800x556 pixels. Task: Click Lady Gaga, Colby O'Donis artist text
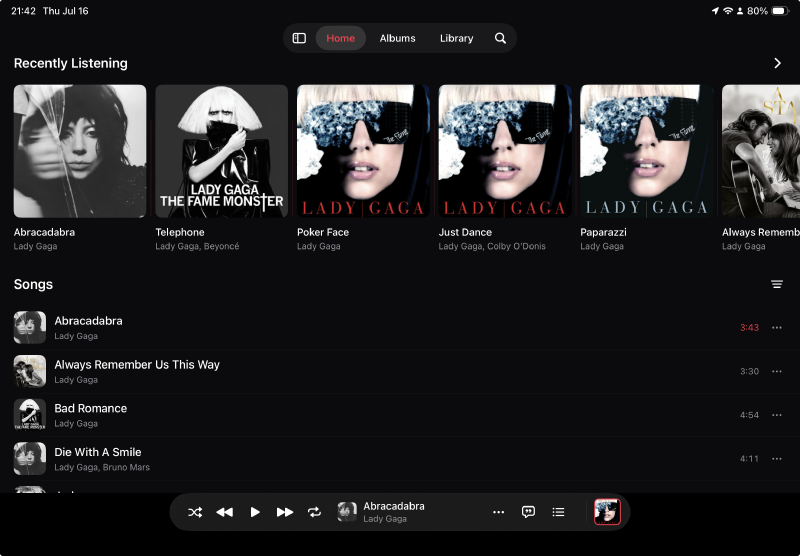[x=492, y=246]
